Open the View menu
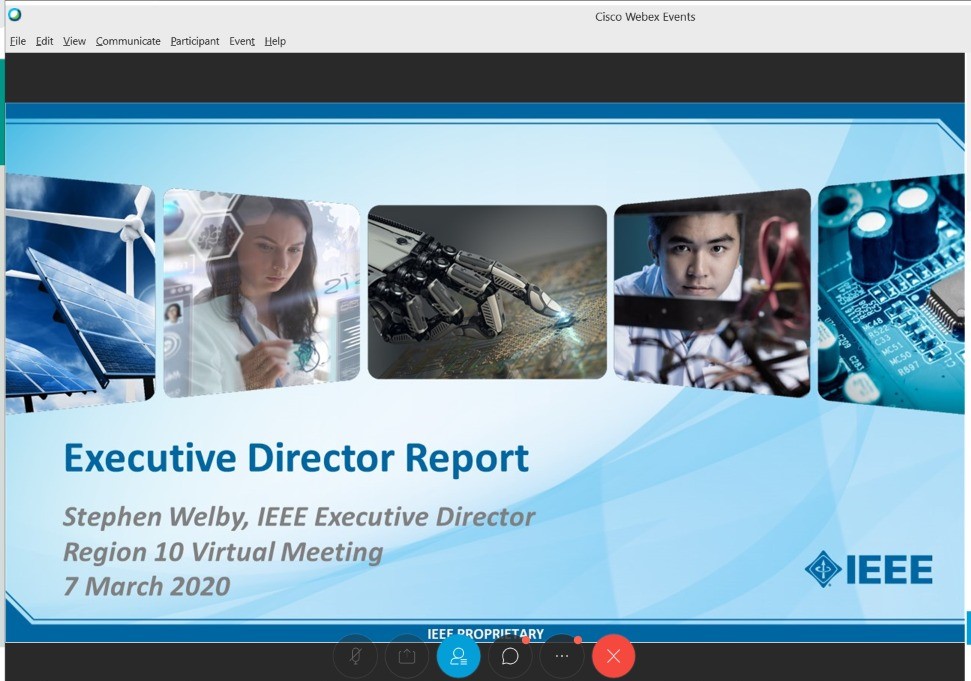Image resolution: width=971 pixels, height=681 pixels. coord(74,41)
